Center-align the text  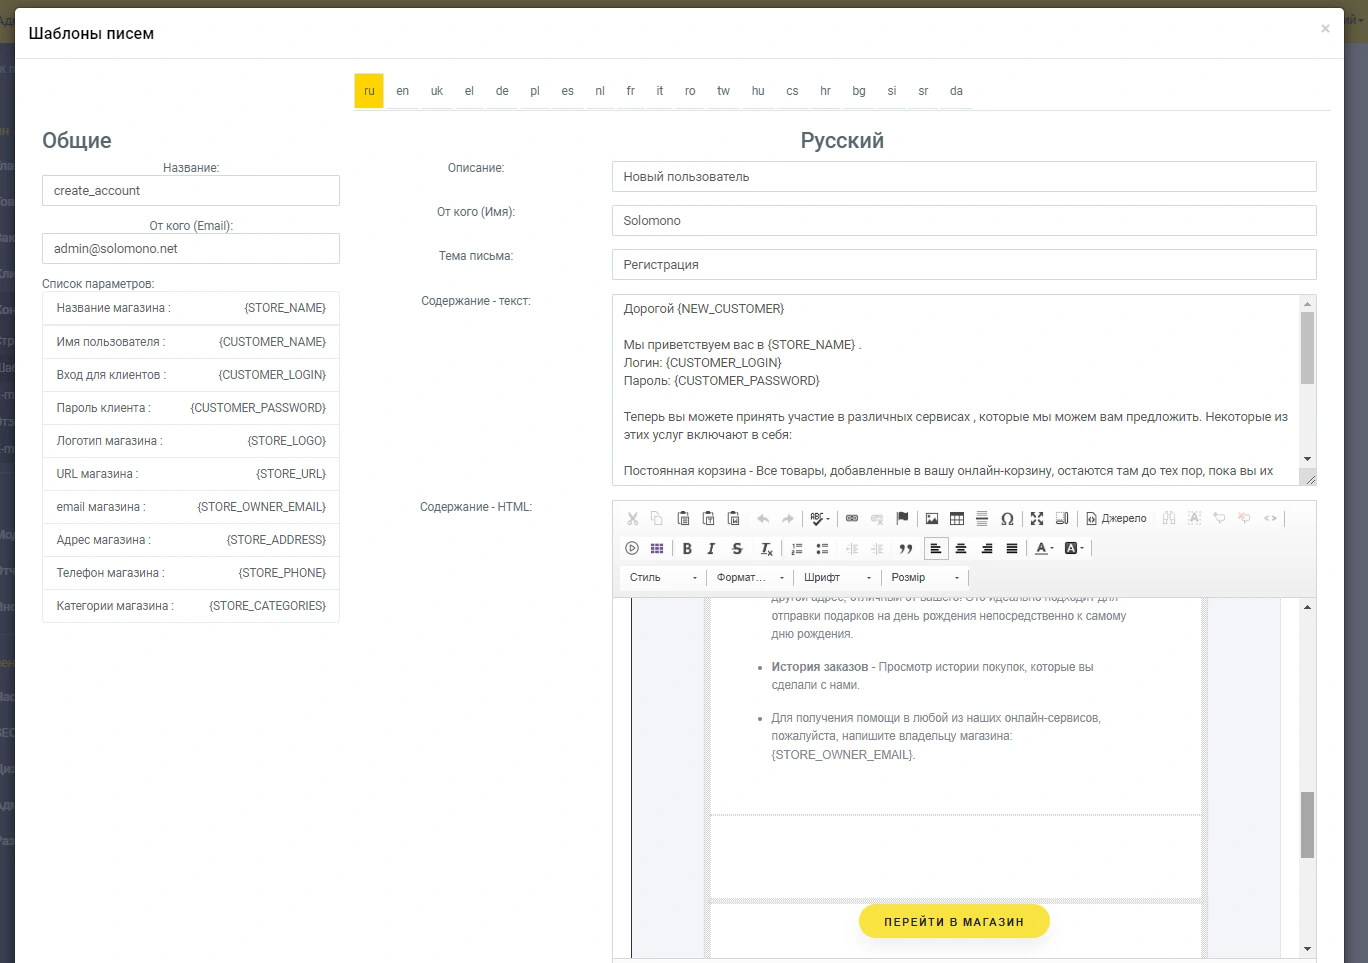click(961, 548)
